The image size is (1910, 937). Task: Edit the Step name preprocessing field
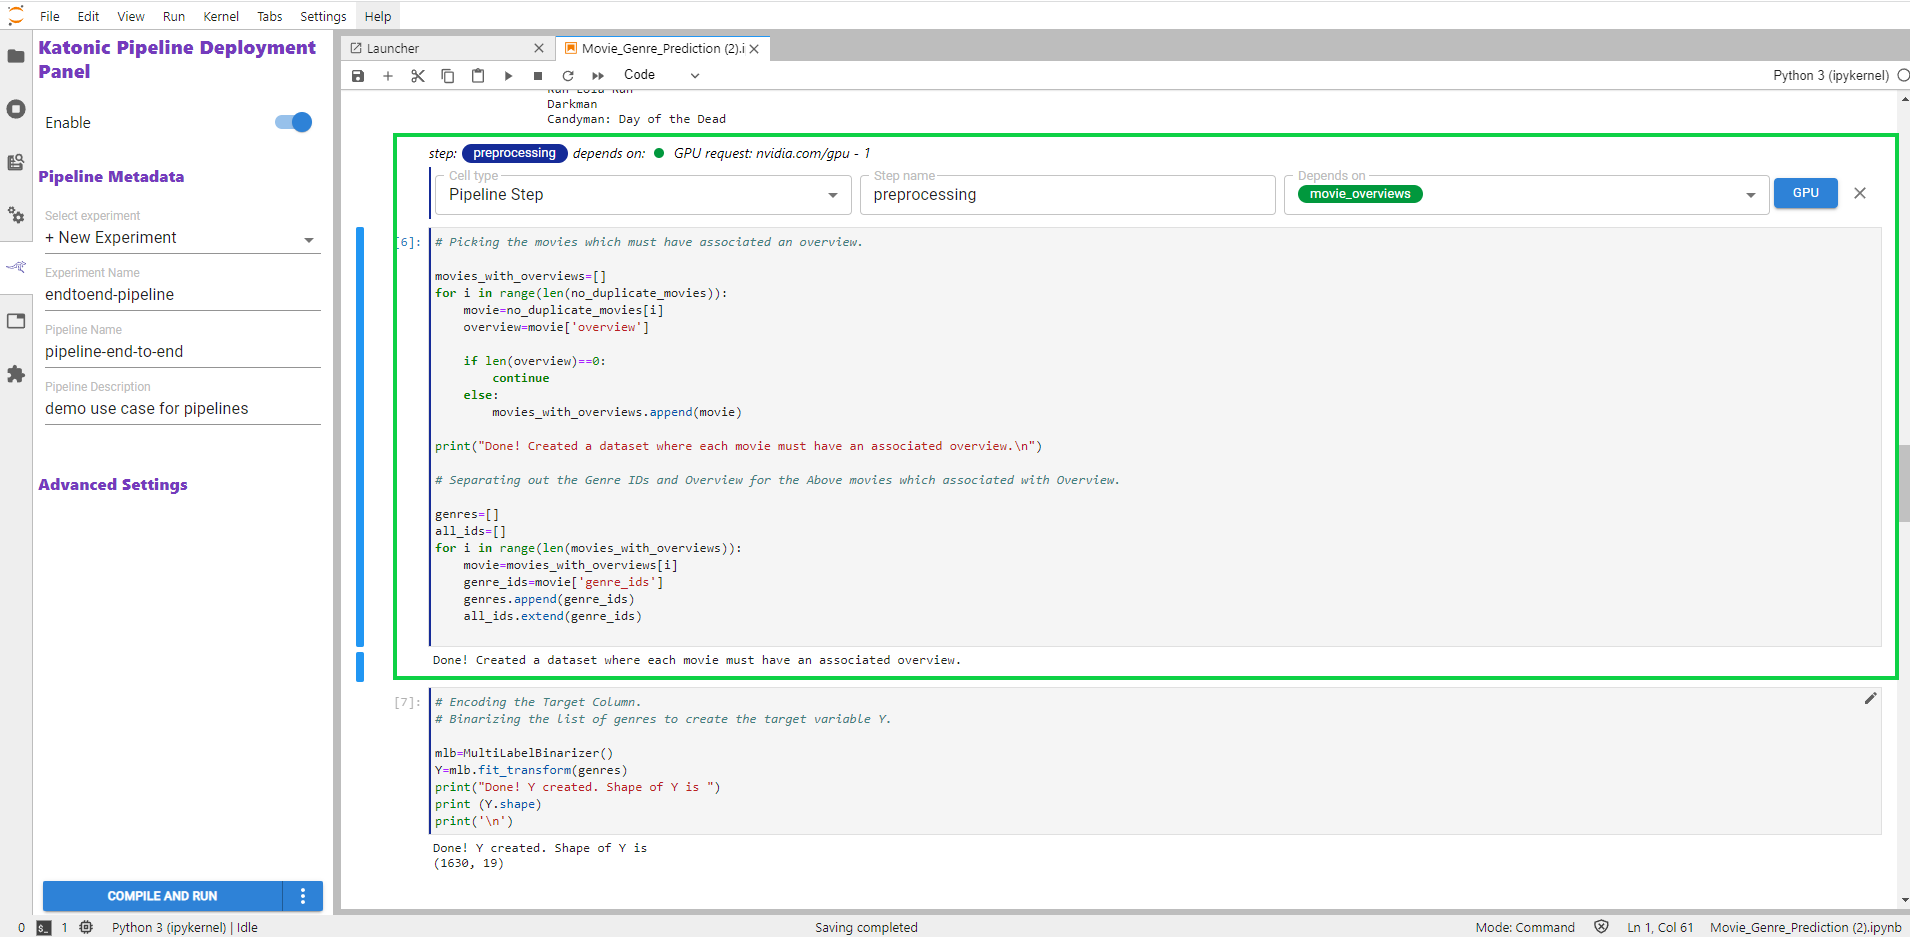pos(1067,195)
